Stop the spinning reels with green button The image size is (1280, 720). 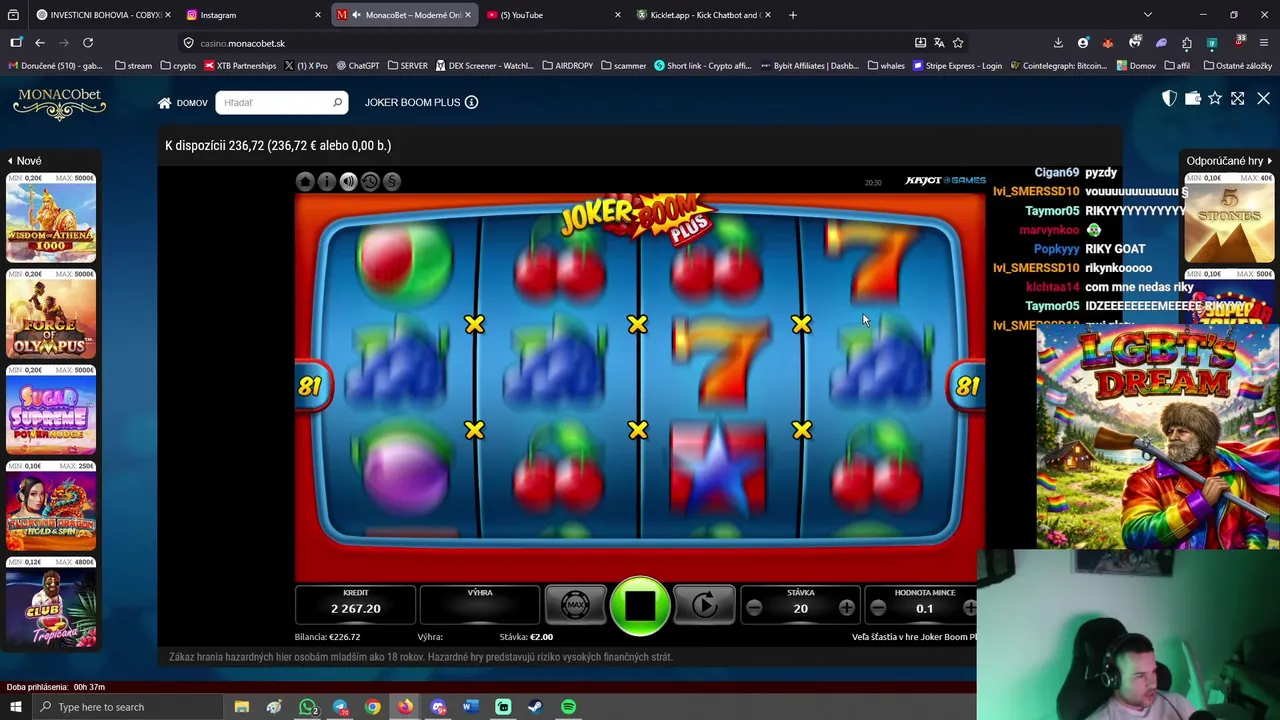point(640,605)
